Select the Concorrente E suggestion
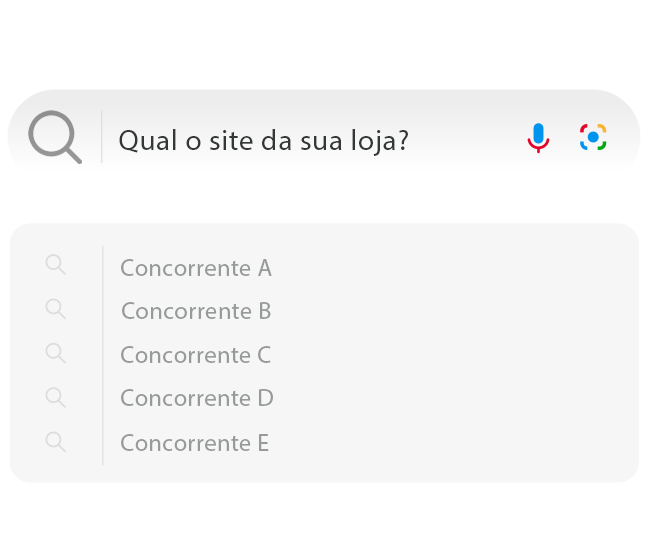The width and height of the screenshot is (648, 535). tap(195, 443)
